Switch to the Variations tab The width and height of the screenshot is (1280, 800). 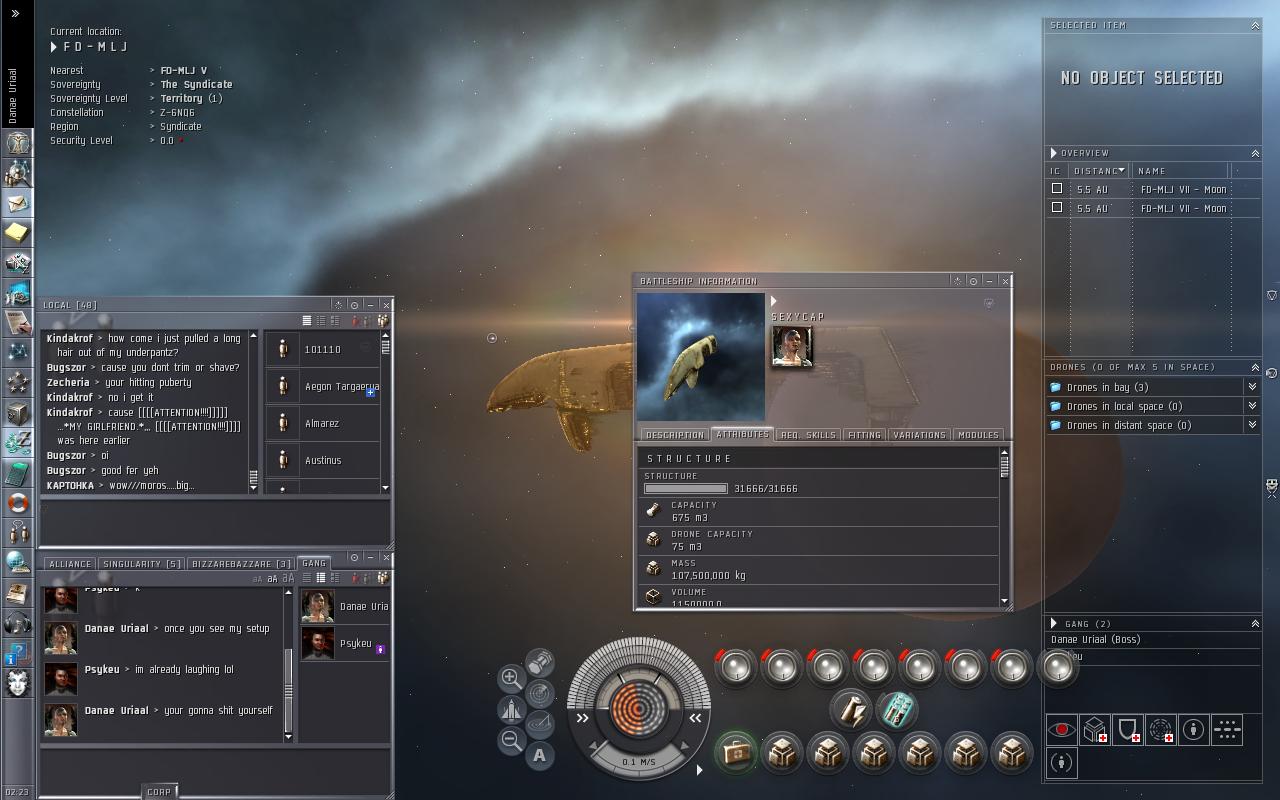[x=919, y=435]
